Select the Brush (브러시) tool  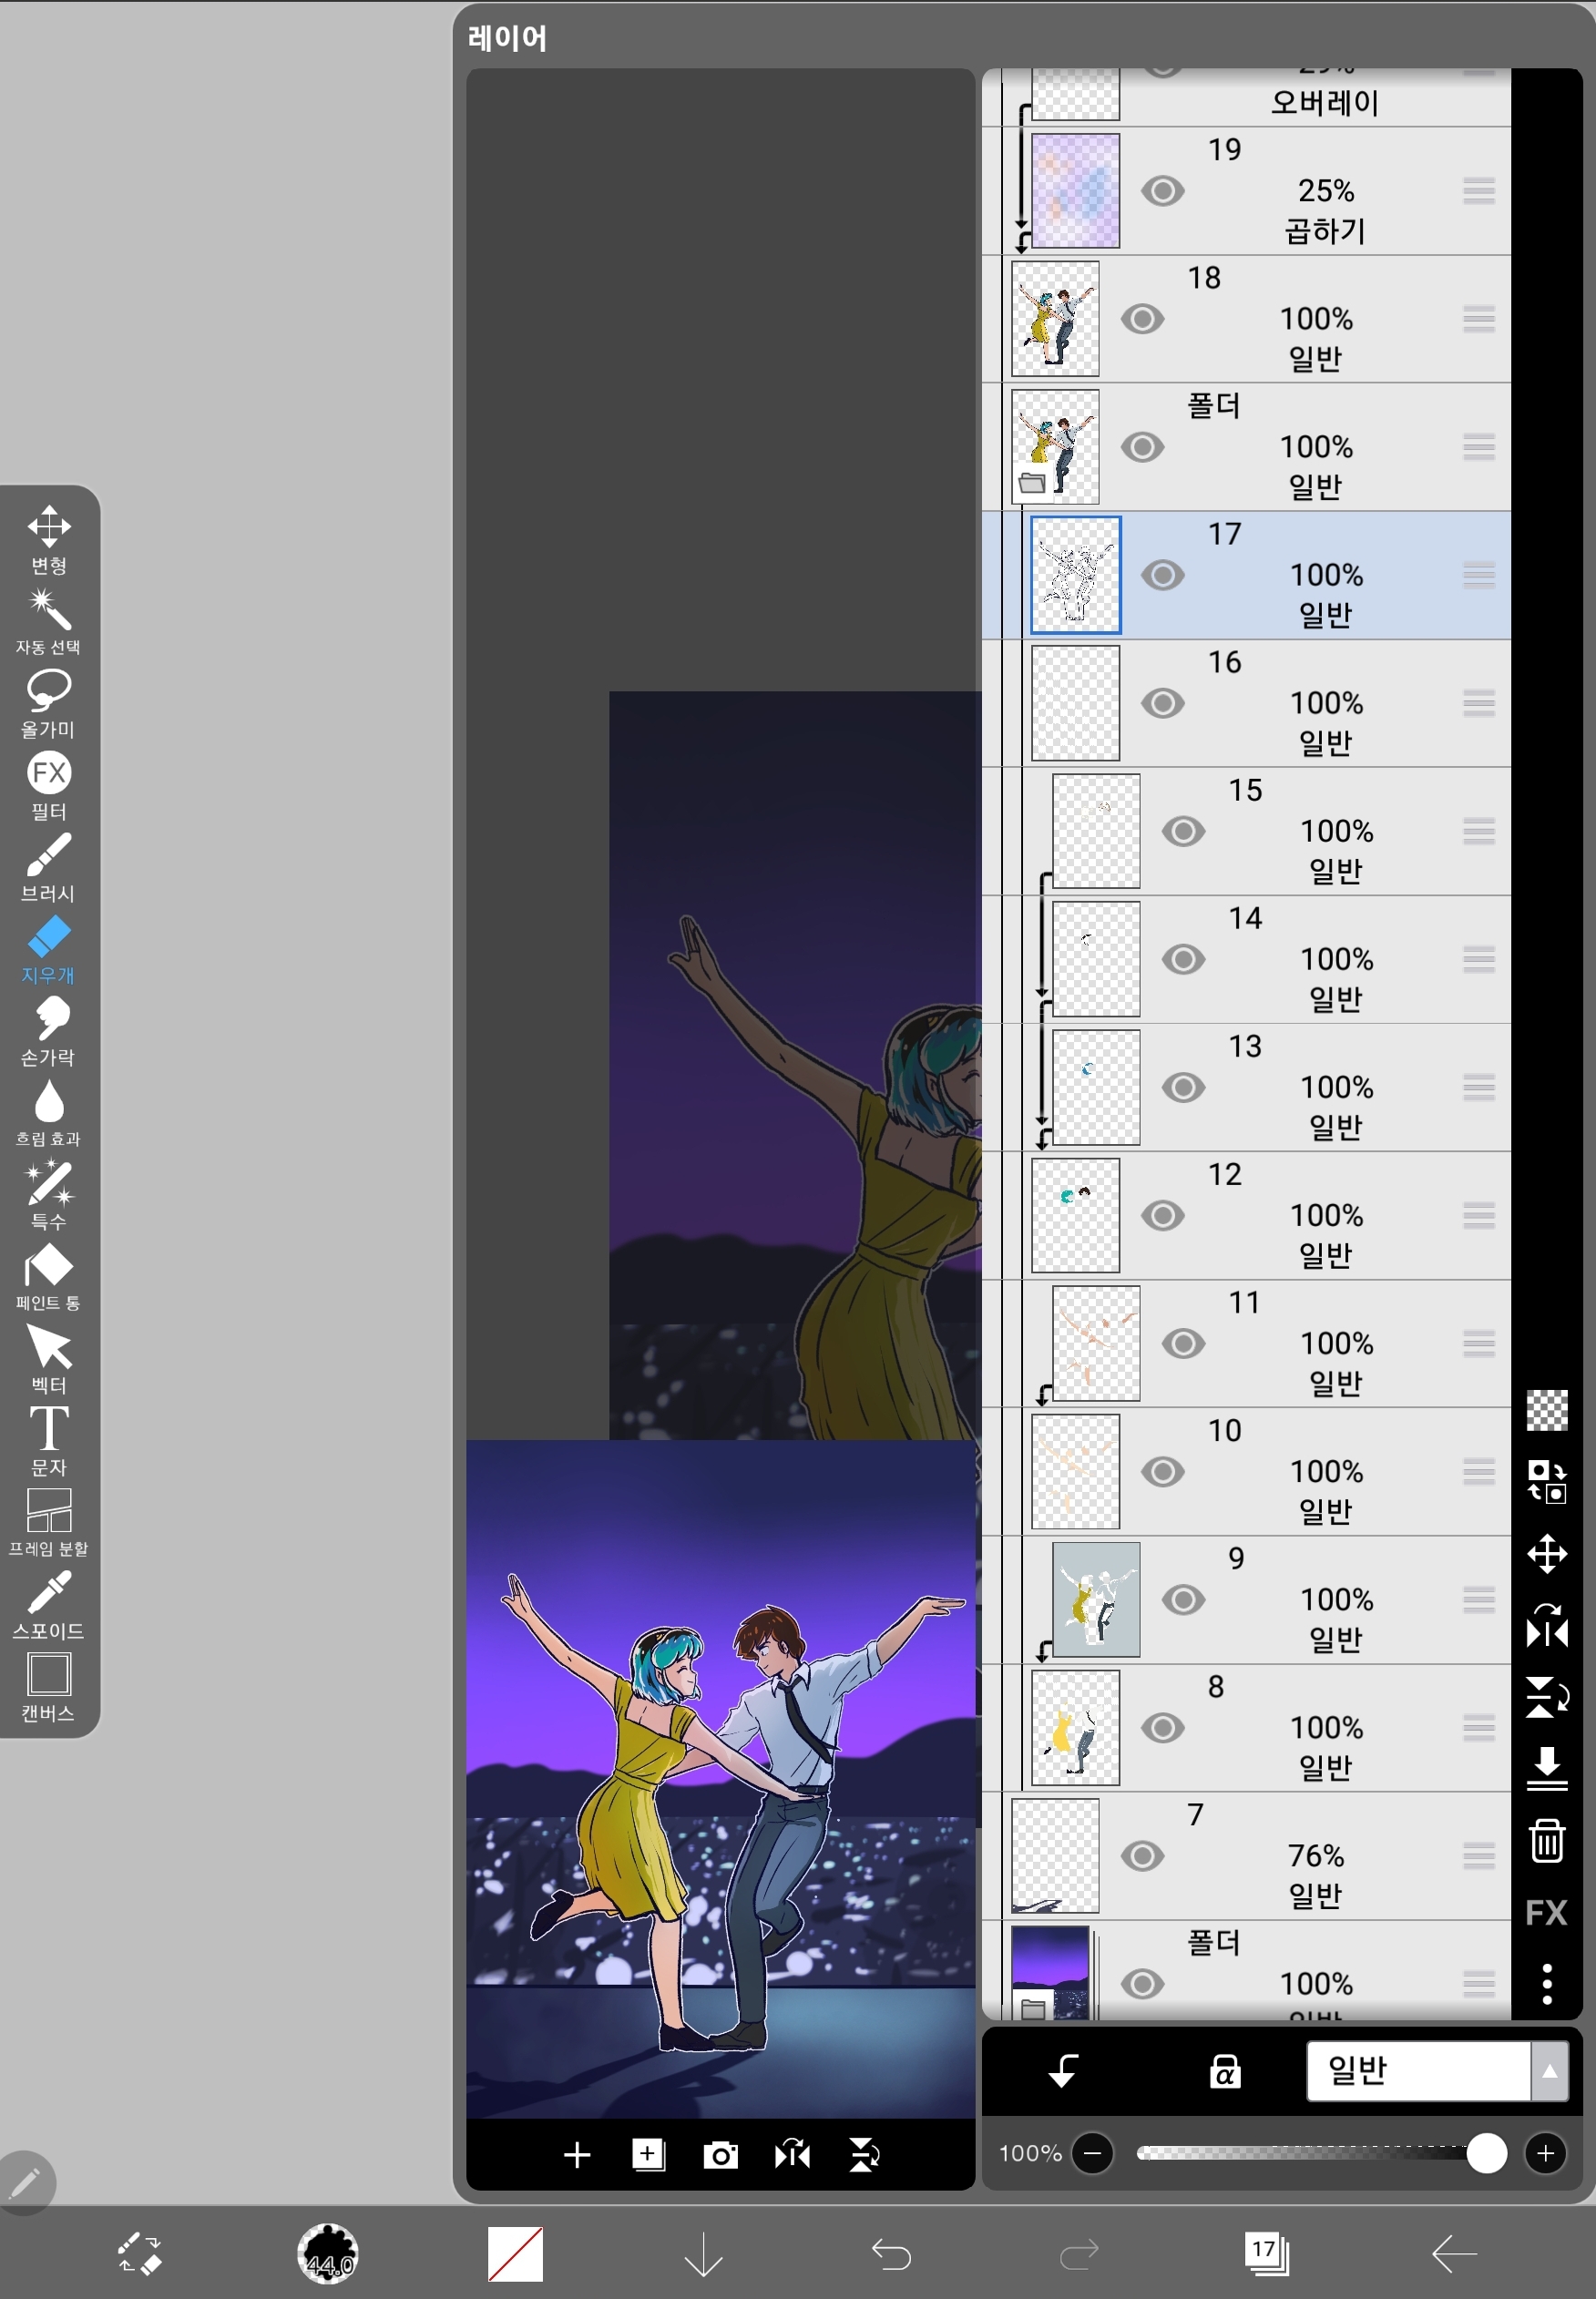click(x=48, y=868)
